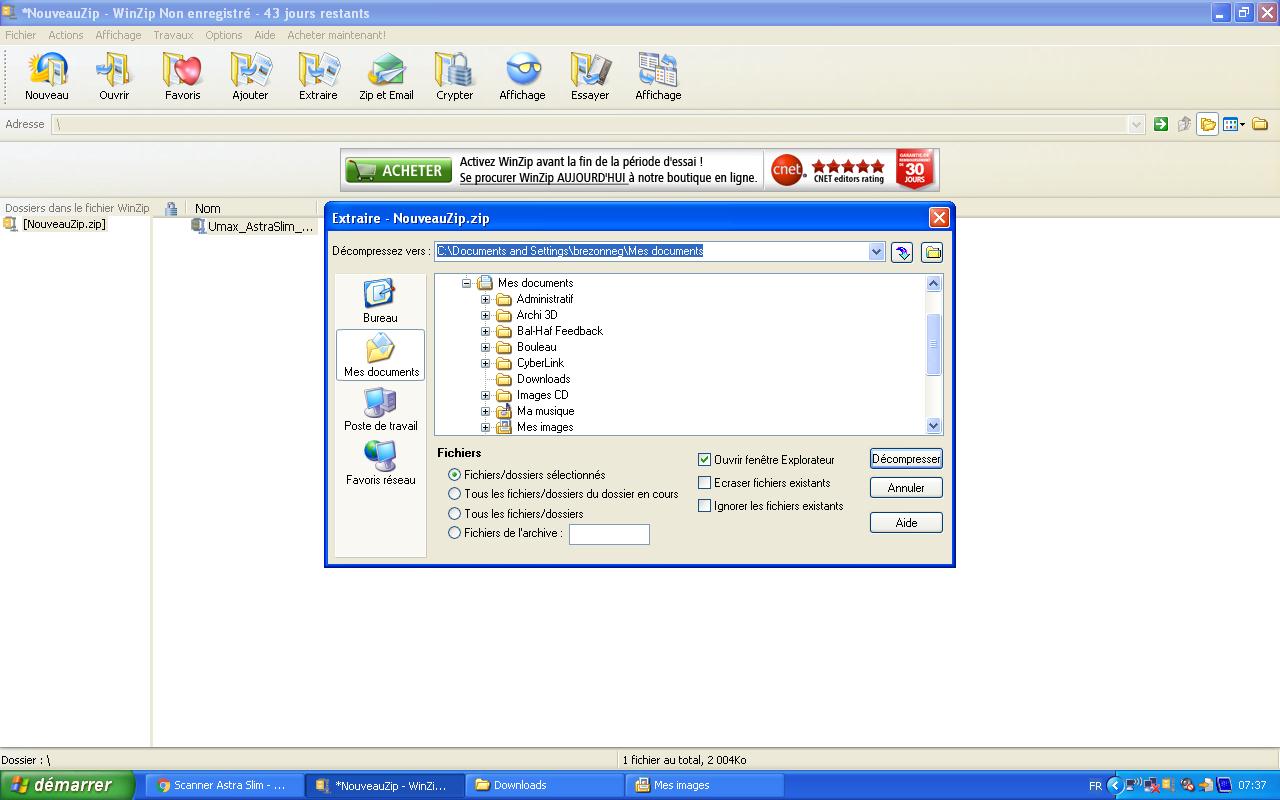The image size is (1280, 800).
Task: Click the history icon next to the extract path
Action: 902,252
